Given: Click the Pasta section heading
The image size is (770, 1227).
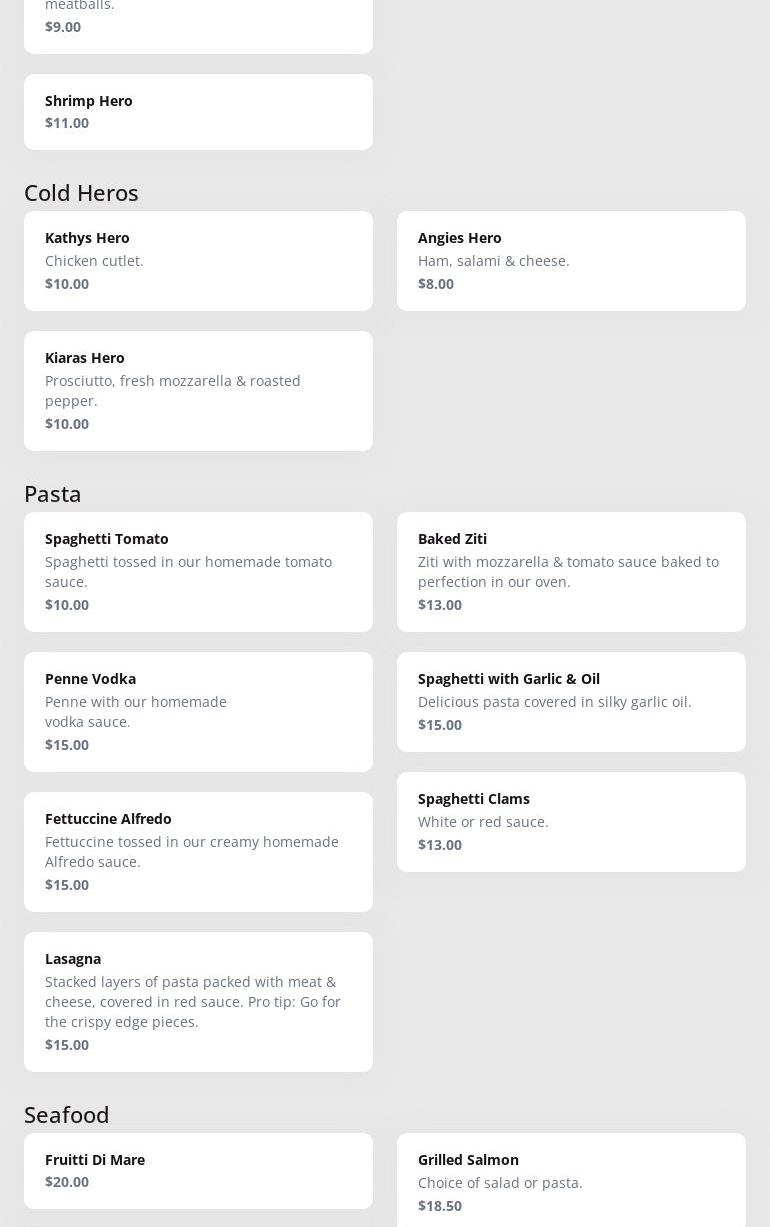Looking at the screenshot, I should (53, 493).
